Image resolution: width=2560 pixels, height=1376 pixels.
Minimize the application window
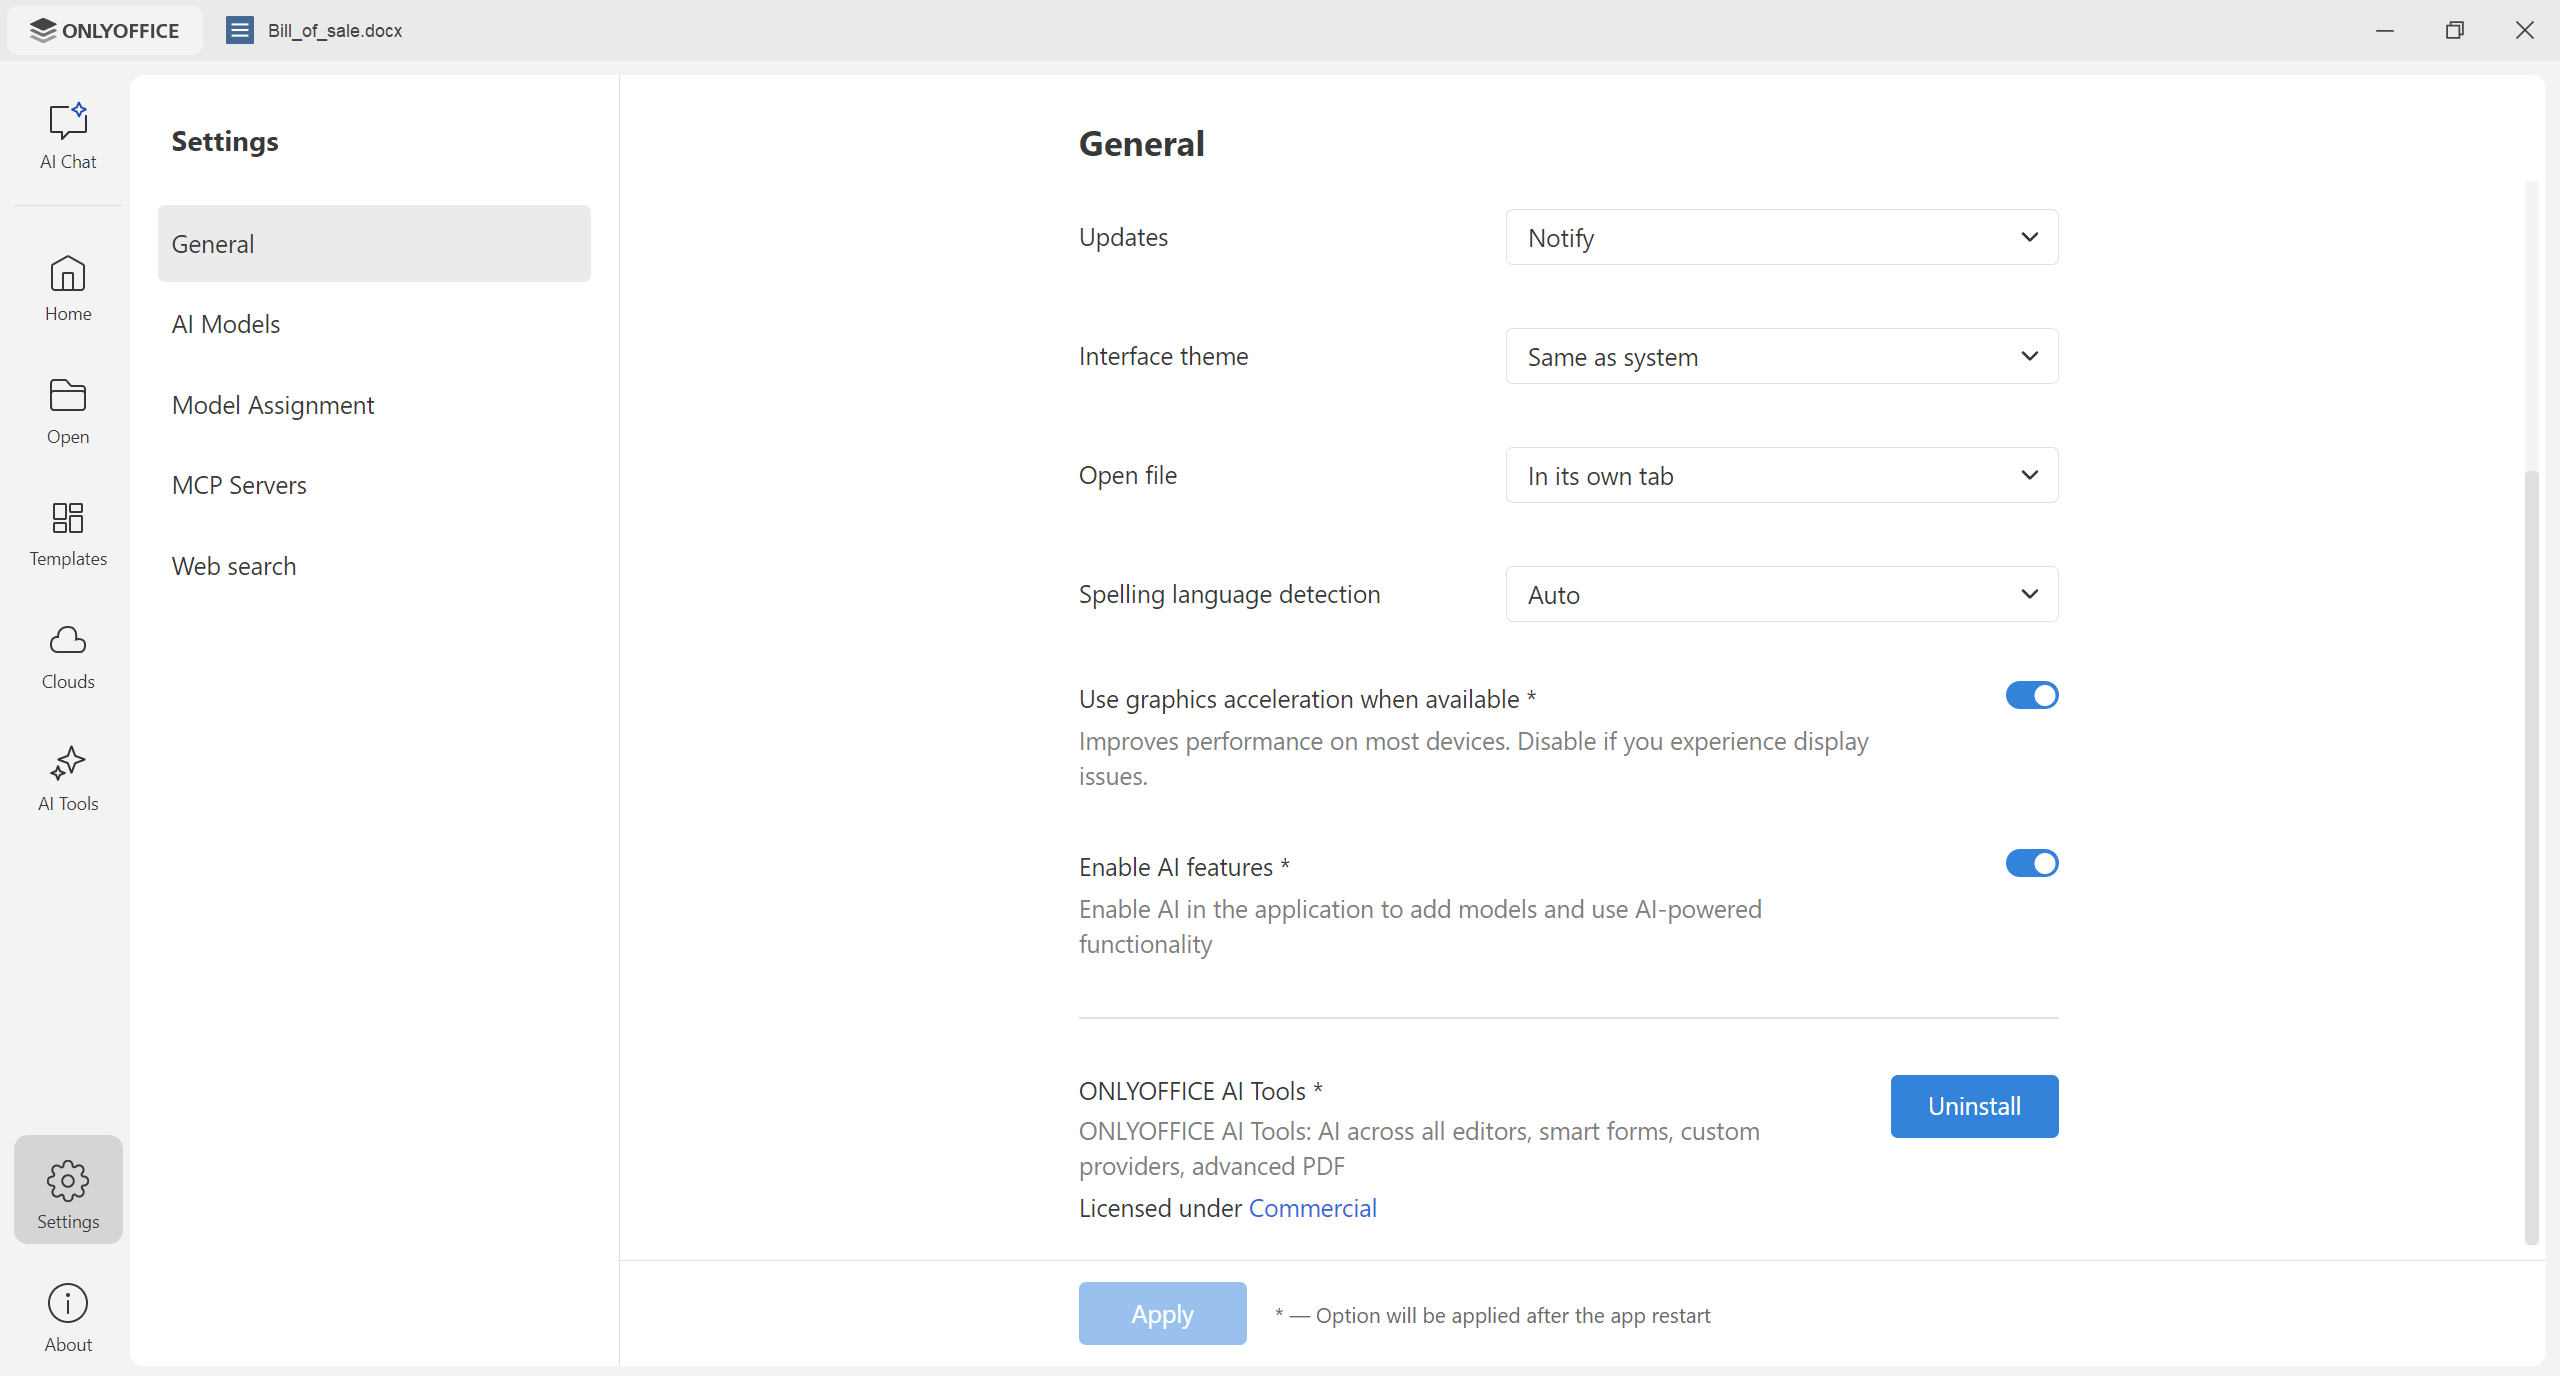coord(2385,30)
